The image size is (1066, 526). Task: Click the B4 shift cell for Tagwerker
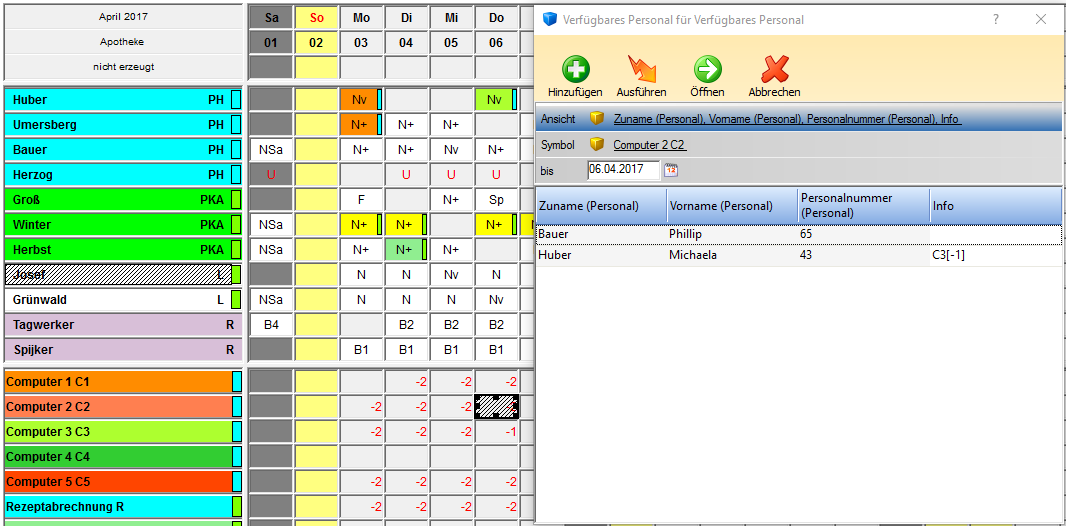[x=270, y=325]
